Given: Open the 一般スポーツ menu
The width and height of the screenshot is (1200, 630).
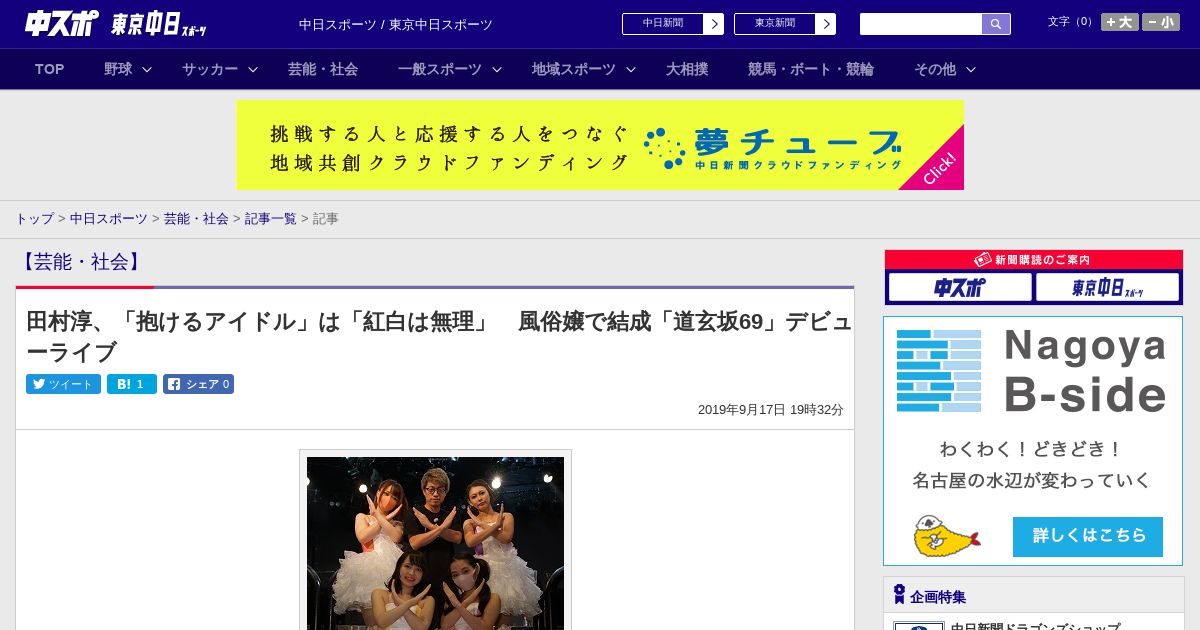Looking at the screenshot, I should click(x=440, y=69).
